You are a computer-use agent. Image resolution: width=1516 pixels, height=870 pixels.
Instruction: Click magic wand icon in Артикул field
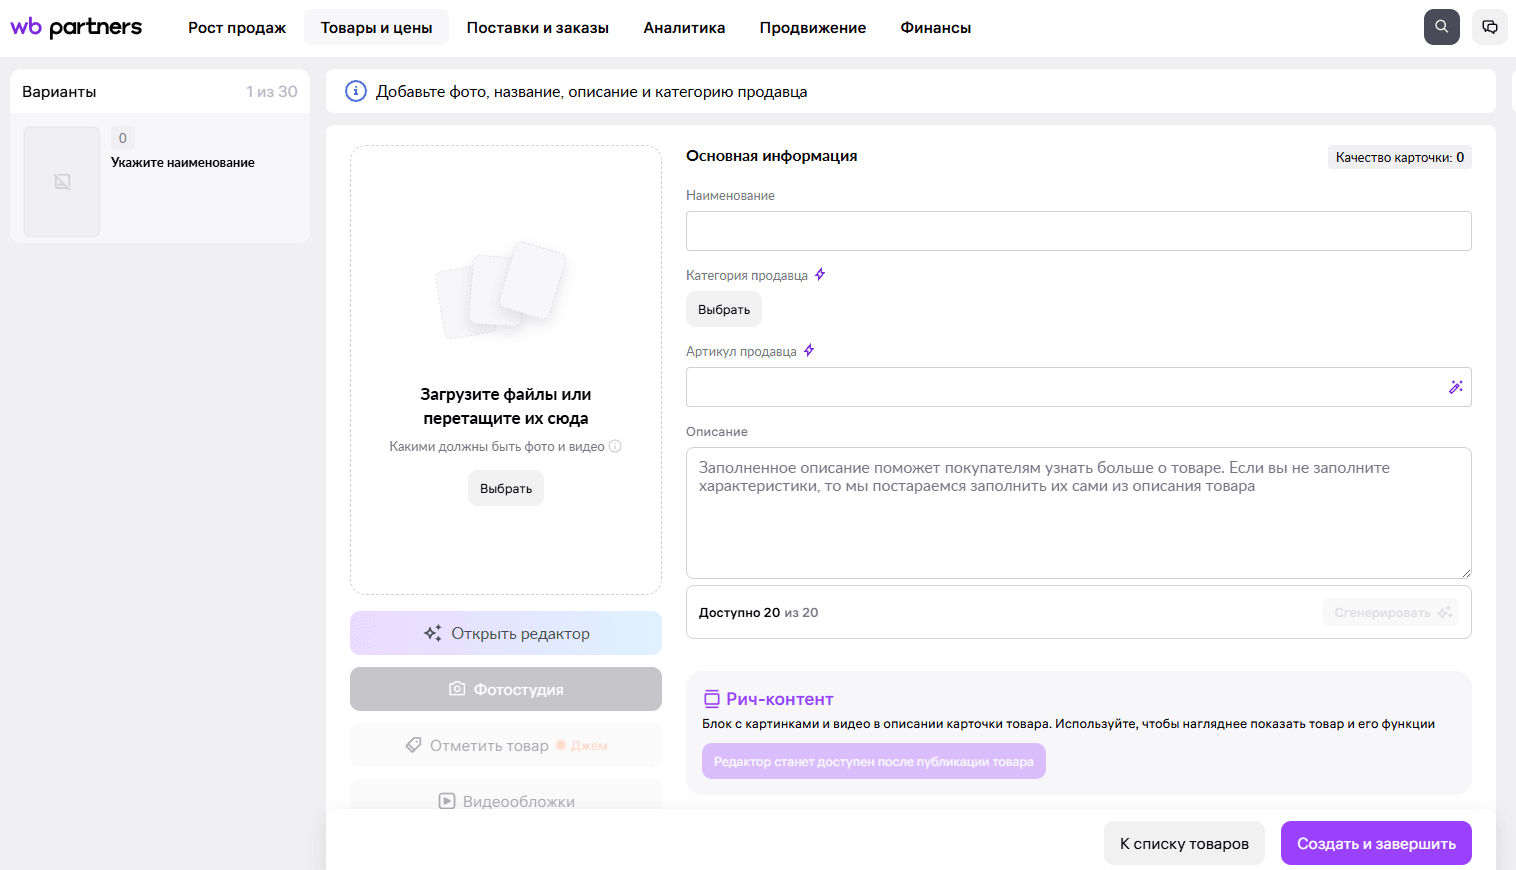(1455, 387)
